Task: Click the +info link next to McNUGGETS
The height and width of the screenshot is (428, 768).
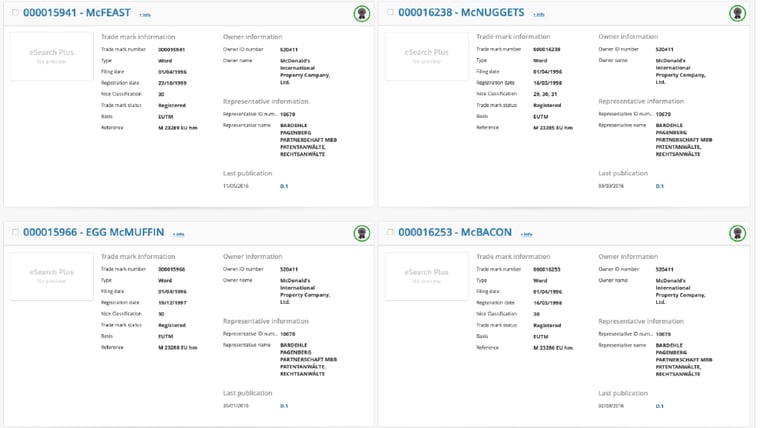Action: click(x=539, y=15)
